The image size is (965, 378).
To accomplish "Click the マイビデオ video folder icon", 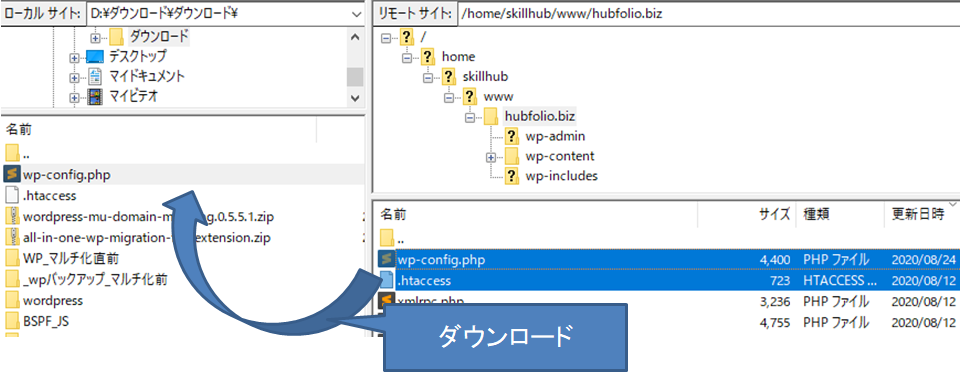I will pyautogui.click(x=95, y=97).
